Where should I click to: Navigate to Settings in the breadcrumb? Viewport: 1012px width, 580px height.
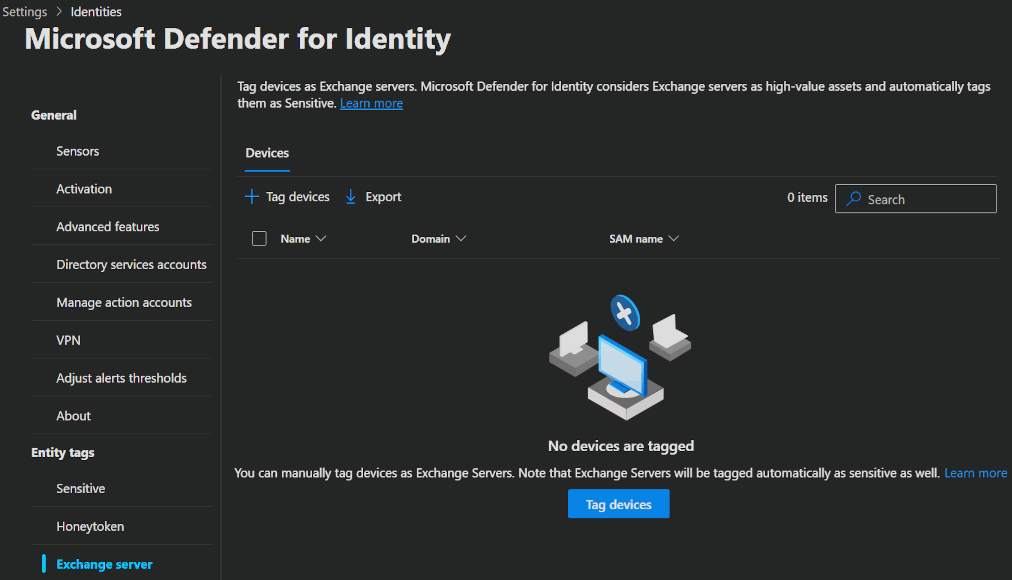pyautogui.click(x=25, y=12)
